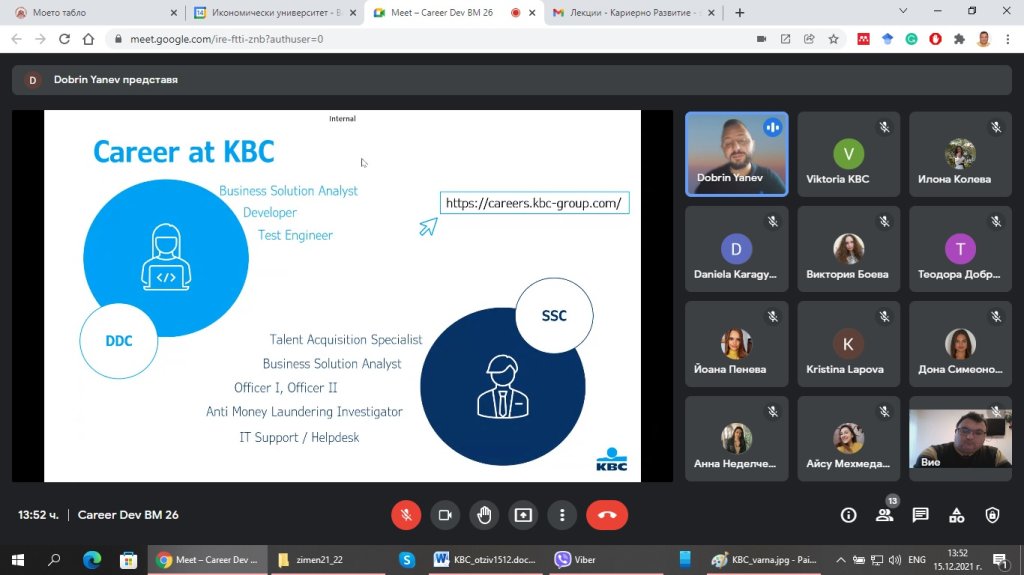Open Windows Start menu
This screenshot has width=1024, height=575.
(18, 560)
